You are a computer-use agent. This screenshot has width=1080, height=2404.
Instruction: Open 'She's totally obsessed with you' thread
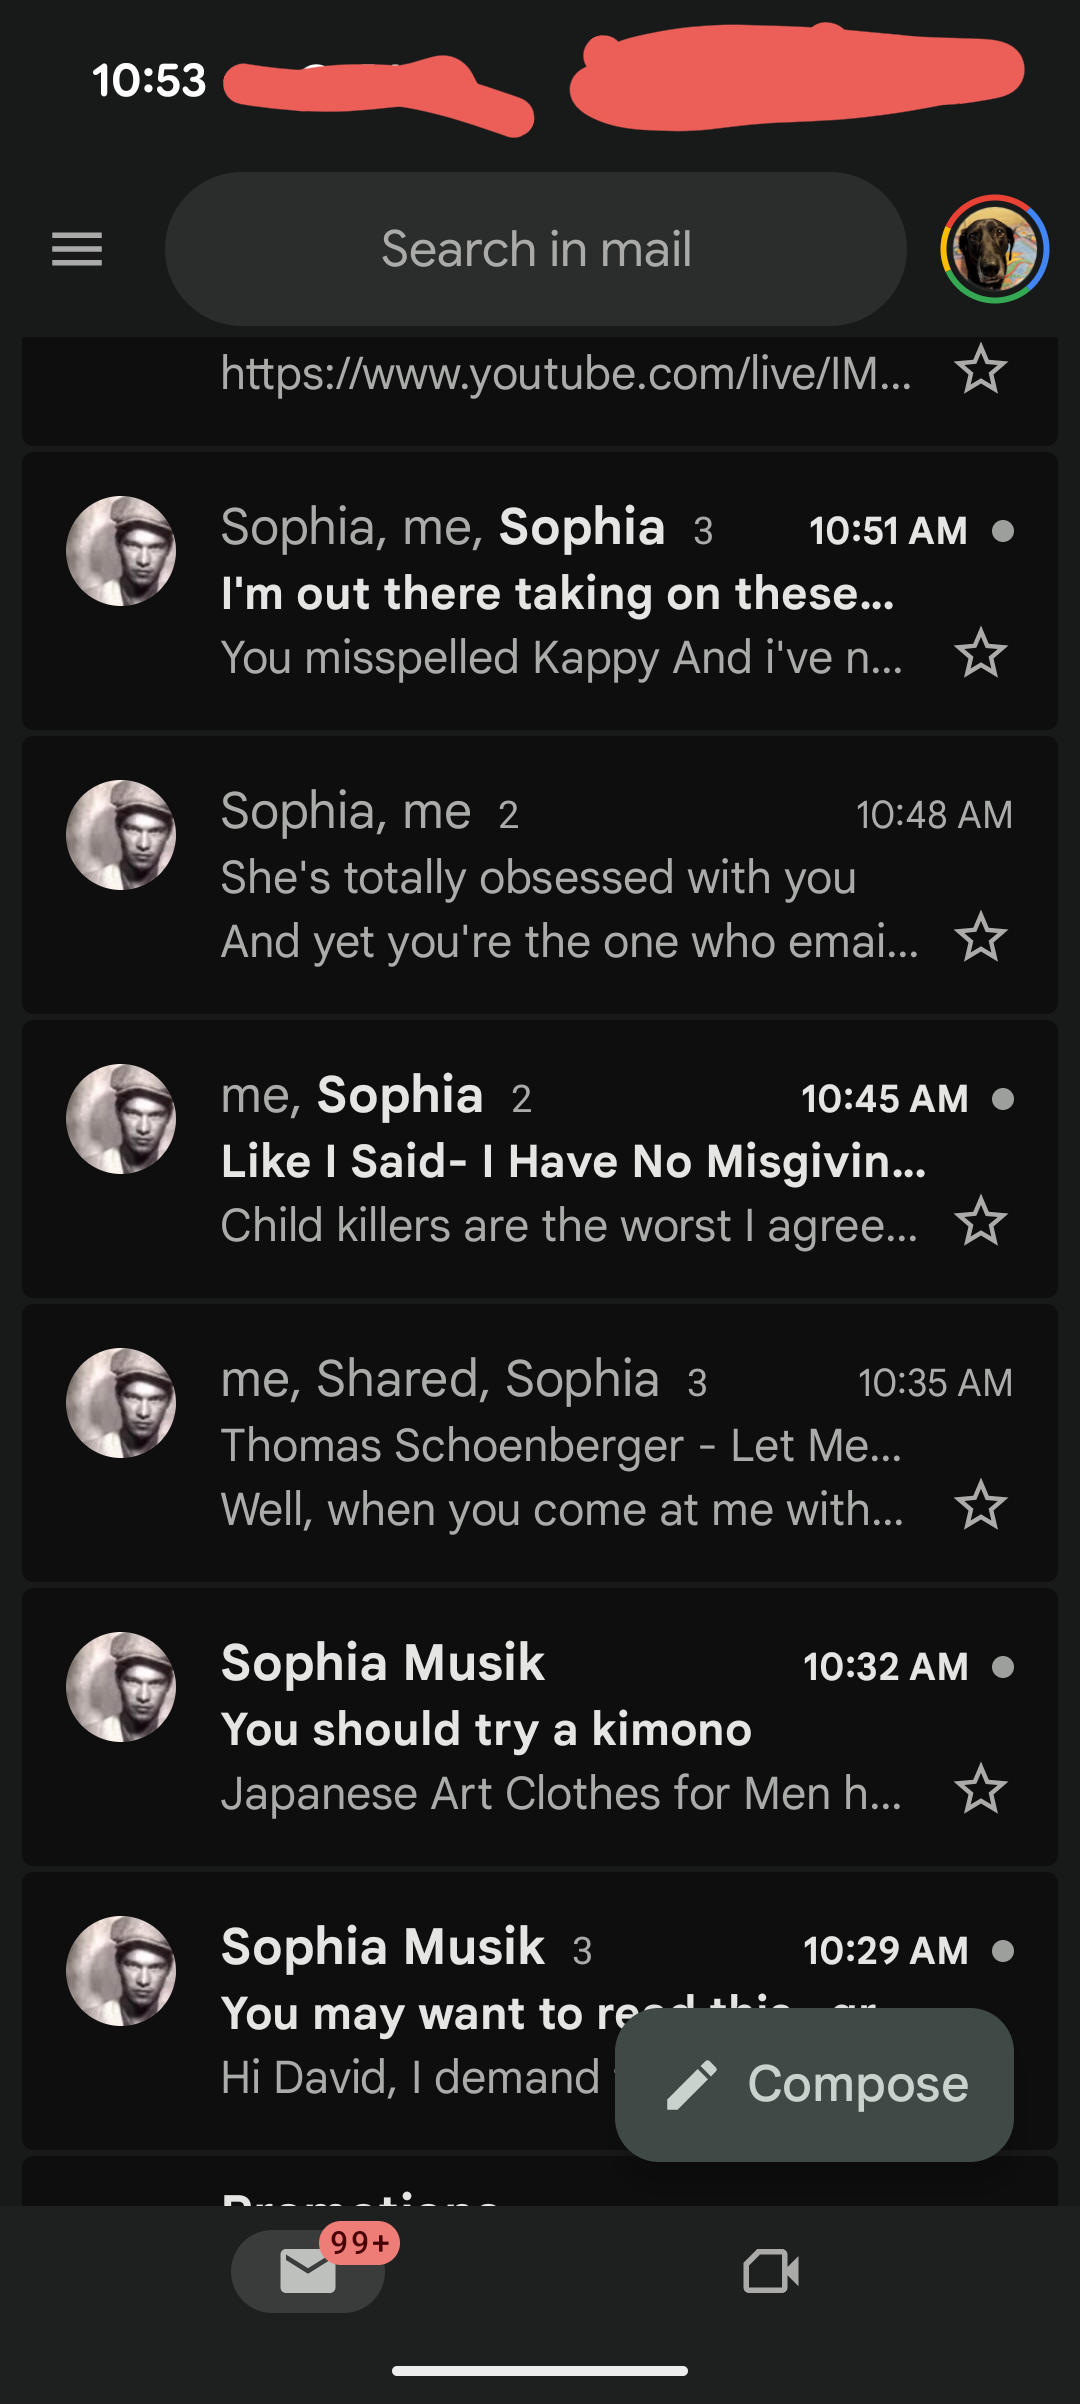pos(560,878)
